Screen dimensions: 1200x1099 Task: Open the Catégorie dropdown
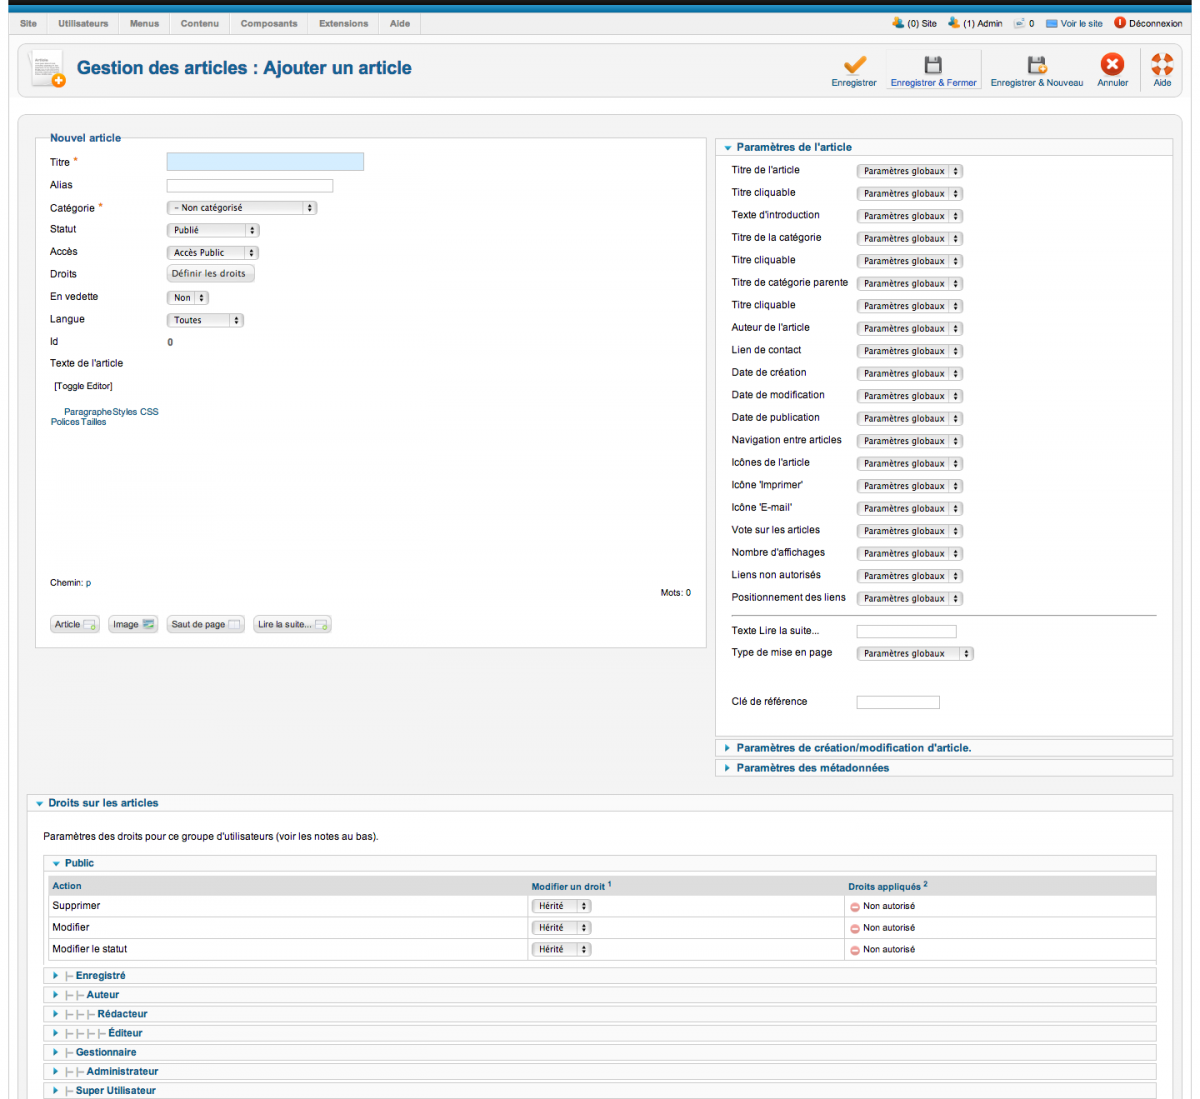241,208
